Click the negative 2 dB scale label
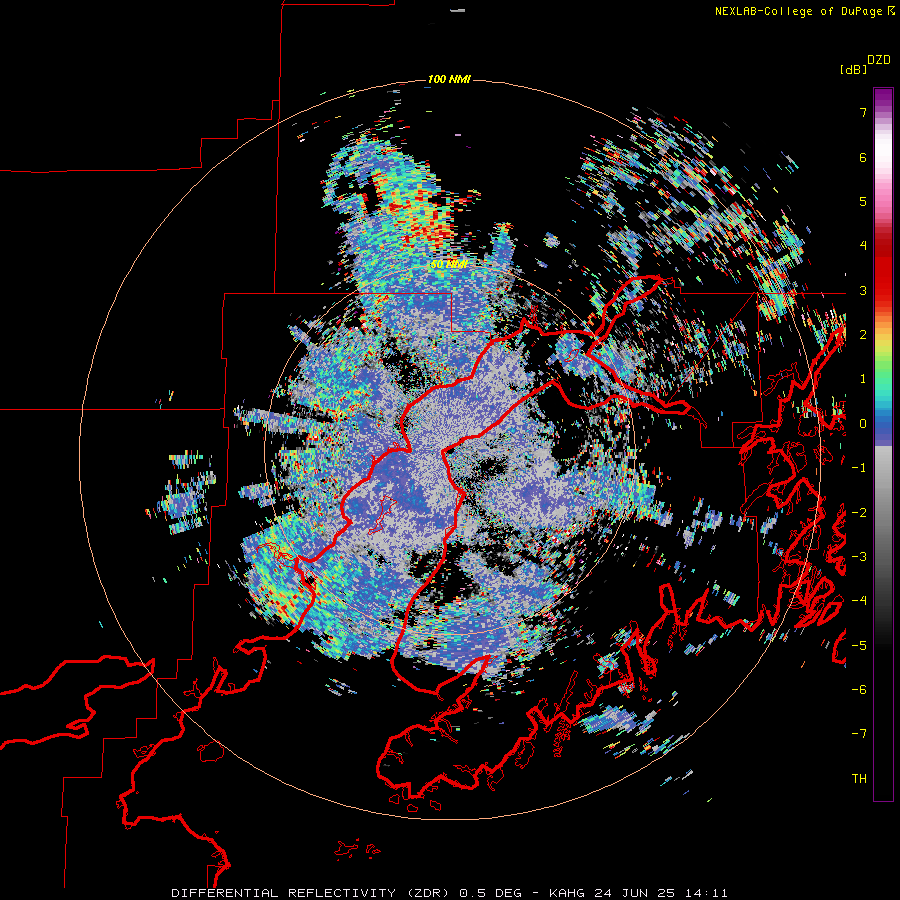The width and height of the screenshot is (900, 900). click(x=859, y=513)
